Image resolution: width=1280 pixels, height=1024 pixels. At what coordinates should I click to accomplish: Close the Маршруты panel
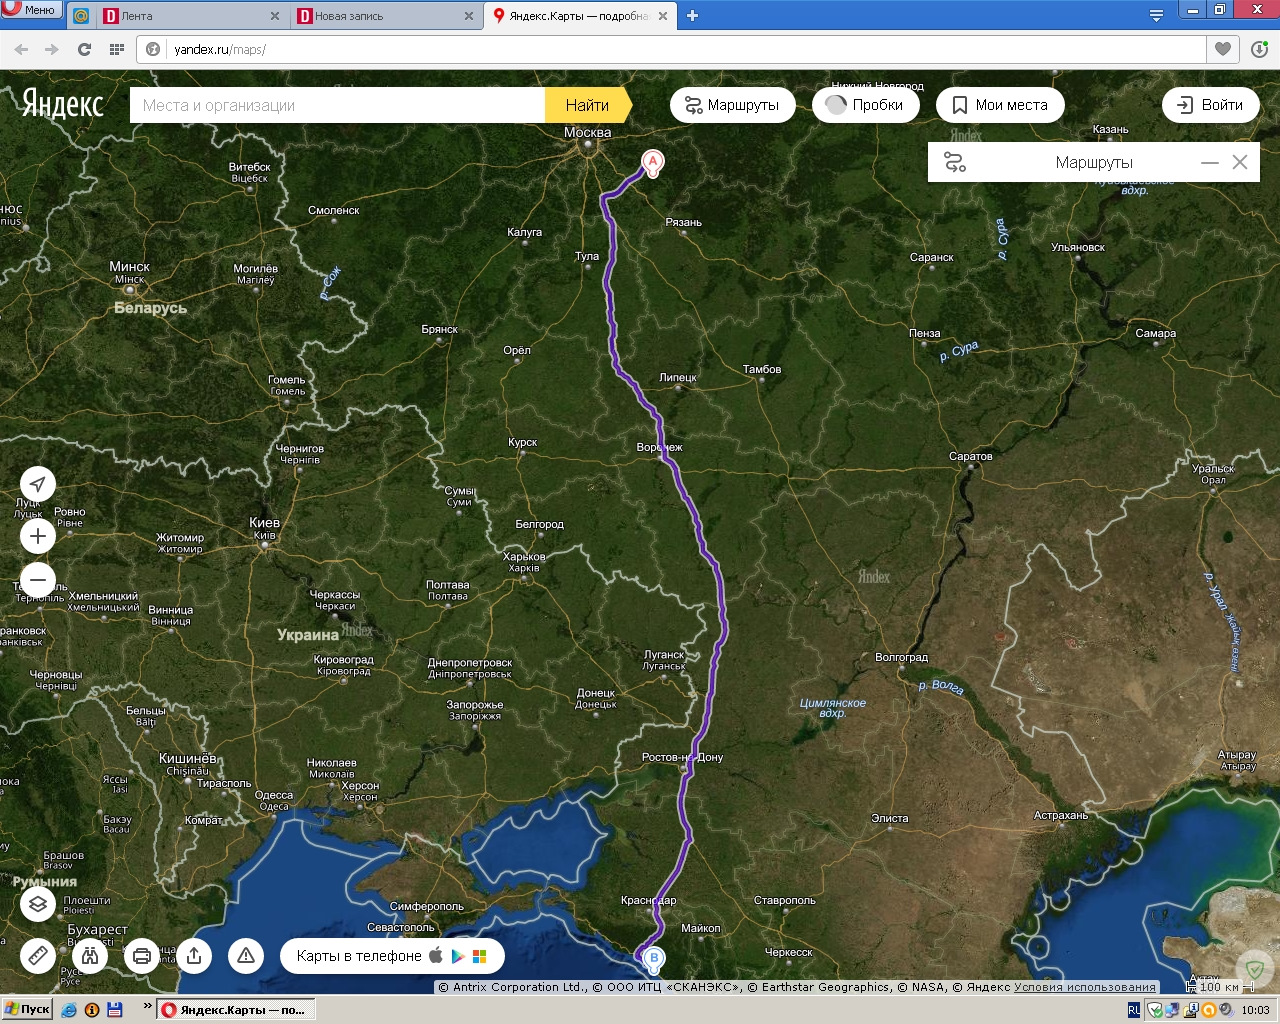point(1240,162)
